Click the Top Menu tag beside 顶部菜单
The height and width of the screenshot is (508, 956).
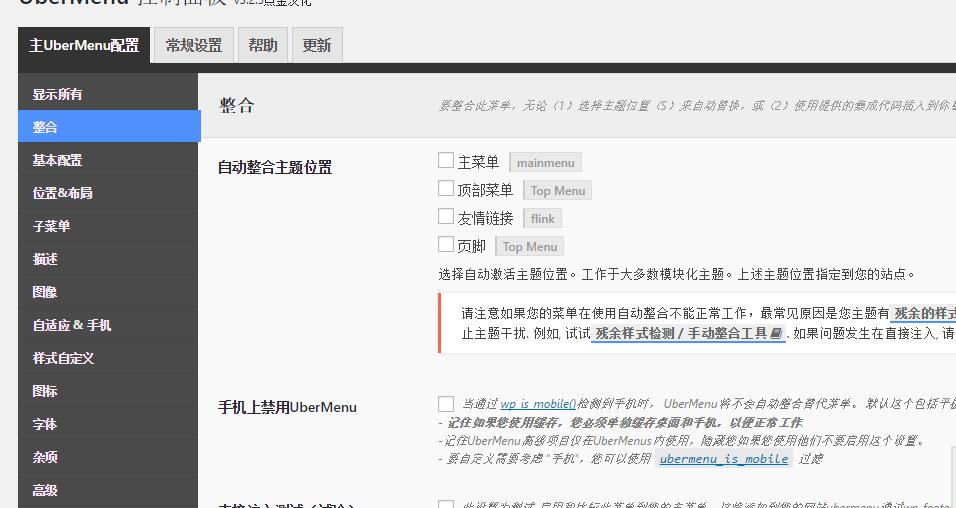(557, 191)
